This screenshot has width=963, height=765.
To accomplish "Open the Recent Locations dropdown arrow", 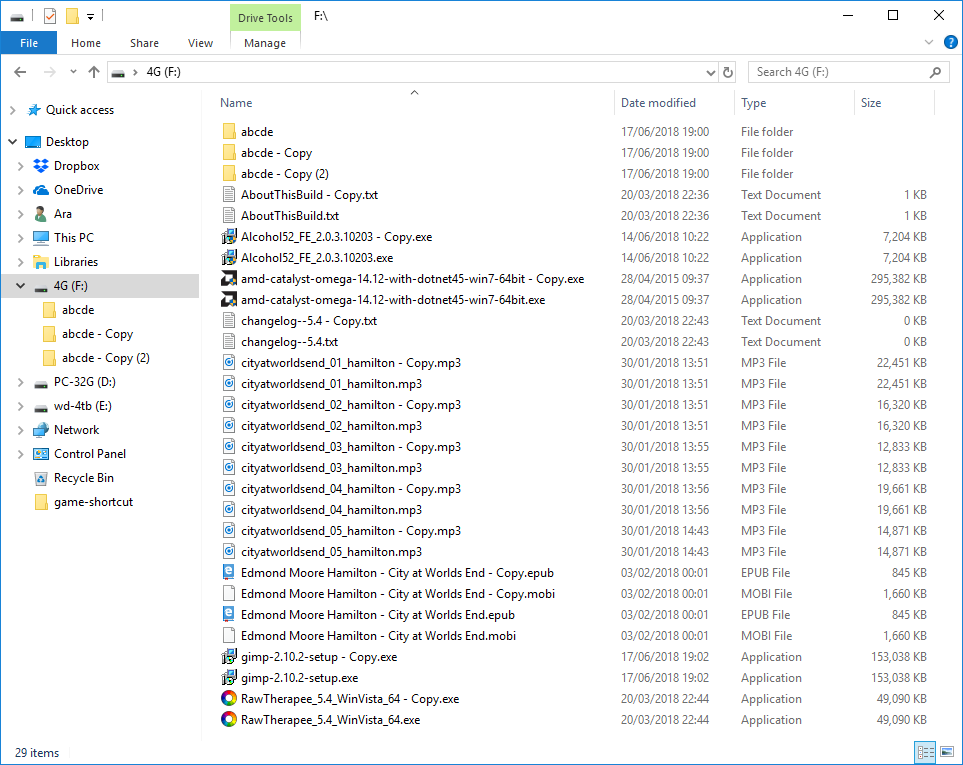I will click(71, 71).
